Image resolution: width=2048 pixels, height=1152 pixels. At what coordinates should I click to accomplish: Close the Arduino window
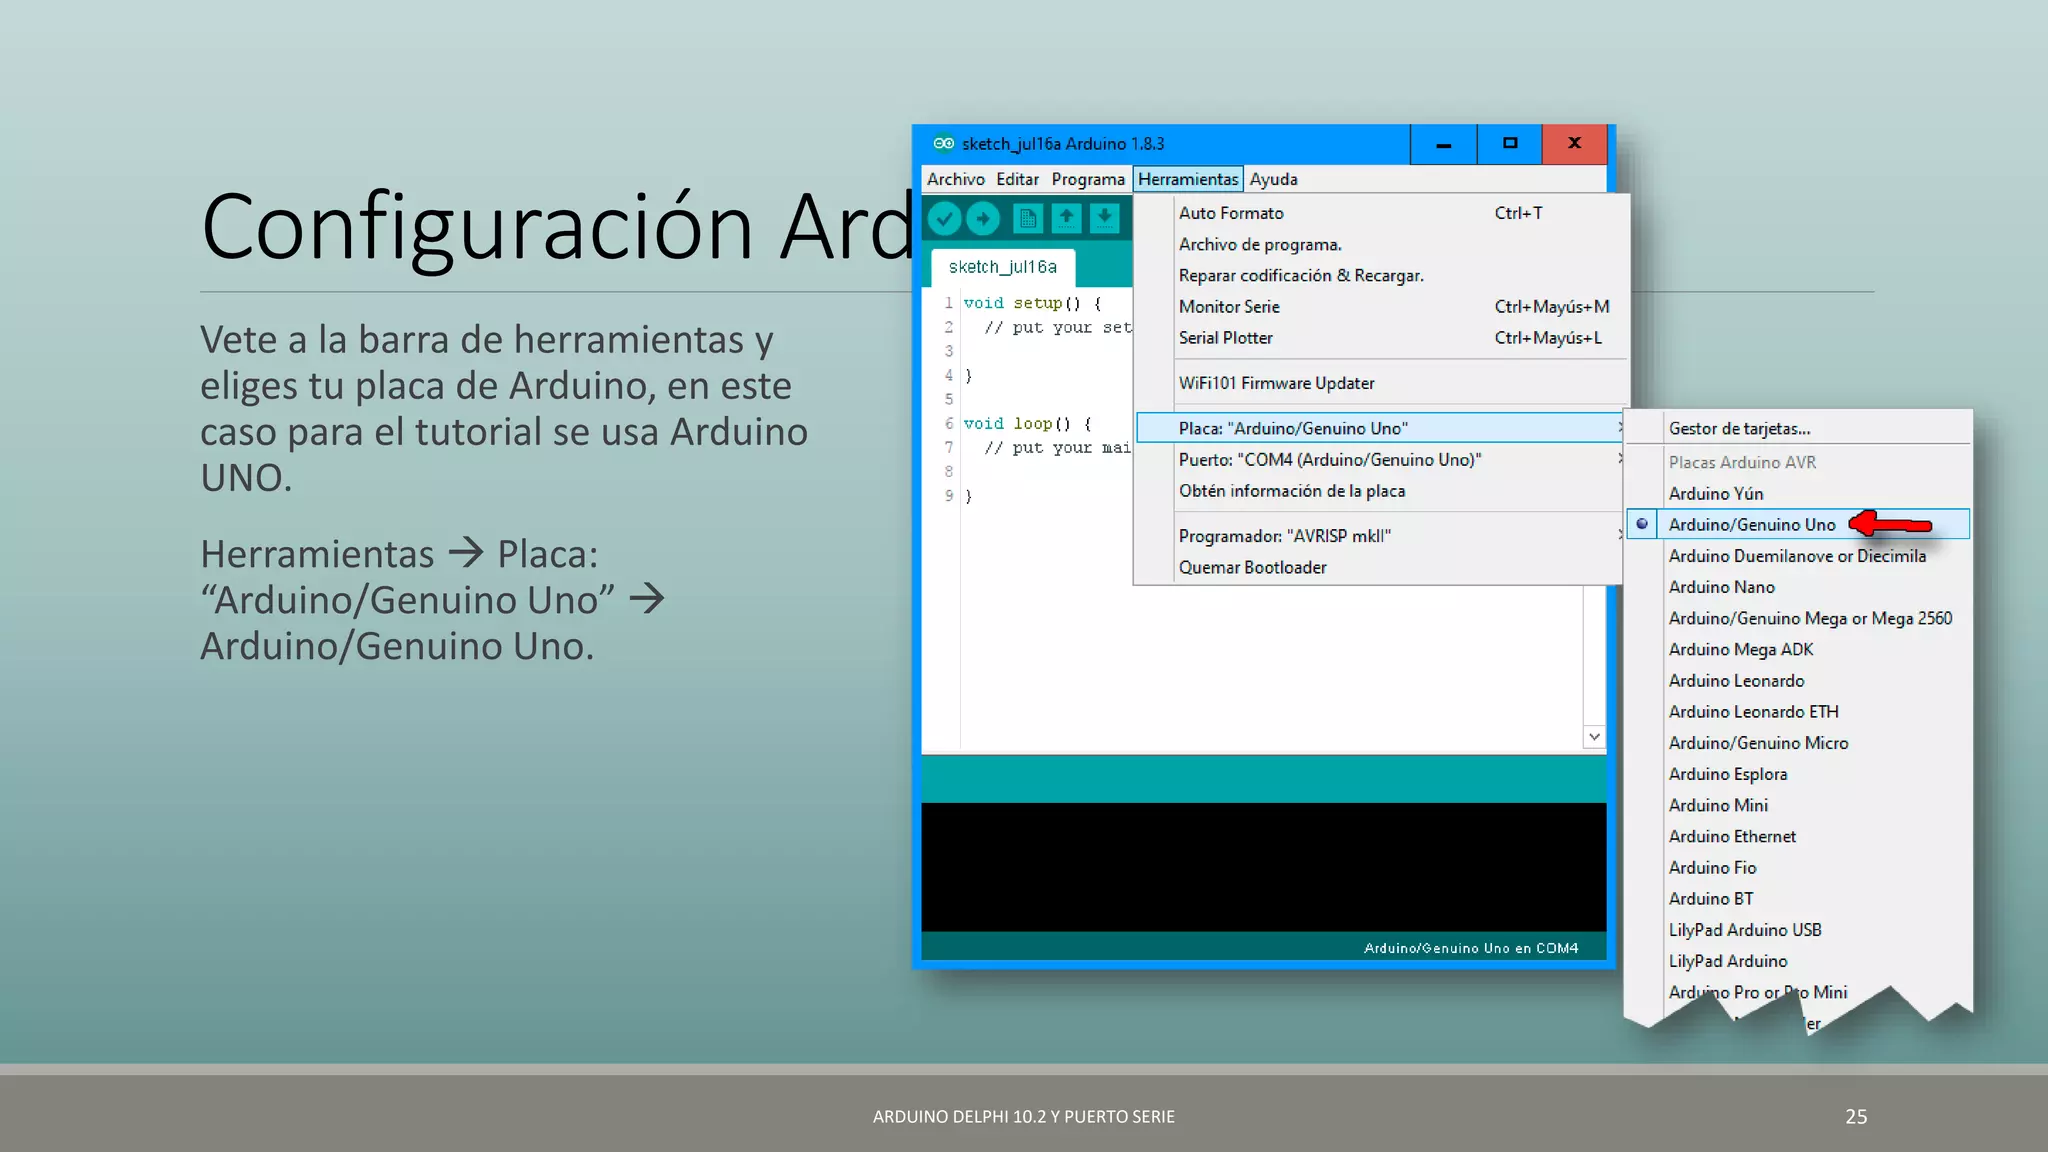1575,144
